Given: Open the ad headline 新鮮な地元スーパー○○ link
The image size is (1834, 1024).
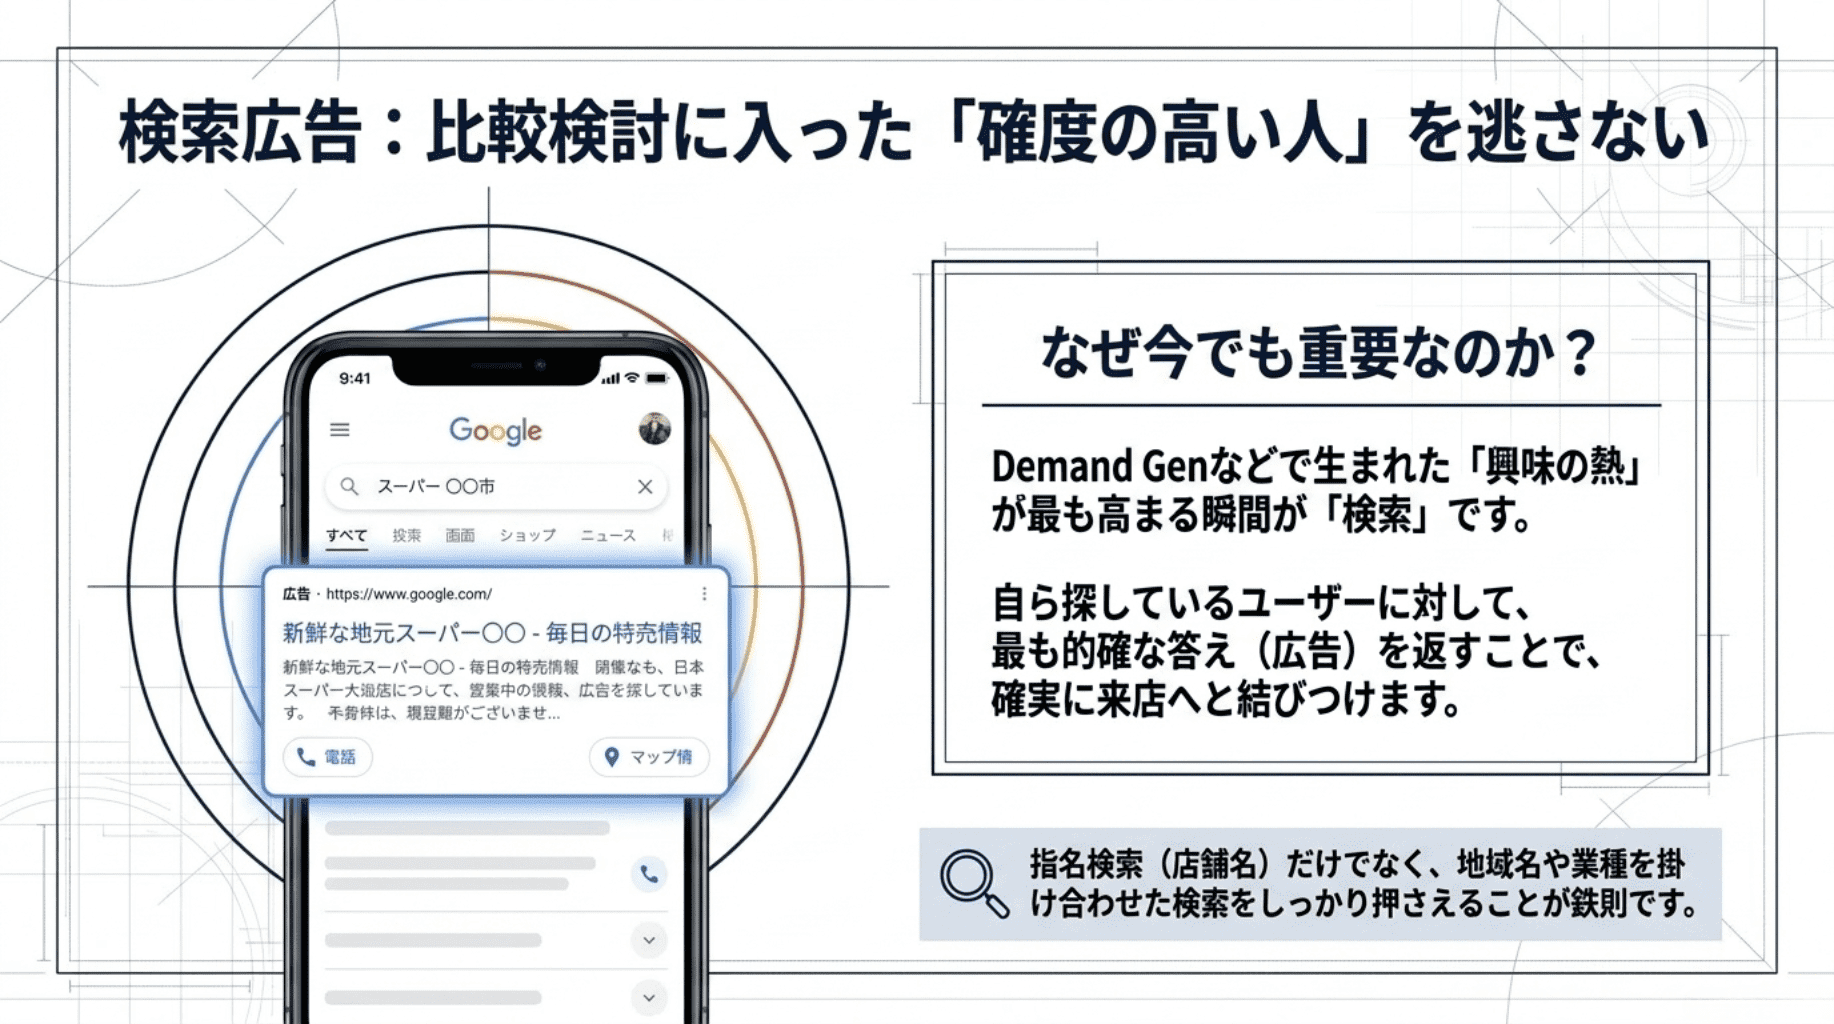Looking at the screenshot, I should tap(492, 633).
